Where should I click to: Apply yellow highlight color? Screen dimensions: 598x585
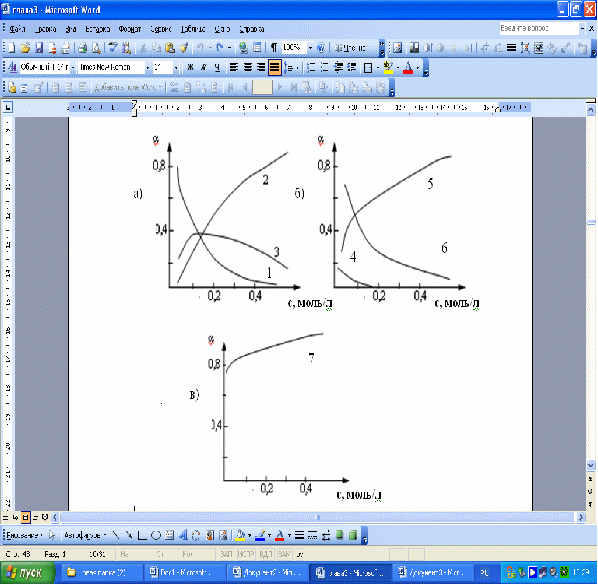pos(388,68)
